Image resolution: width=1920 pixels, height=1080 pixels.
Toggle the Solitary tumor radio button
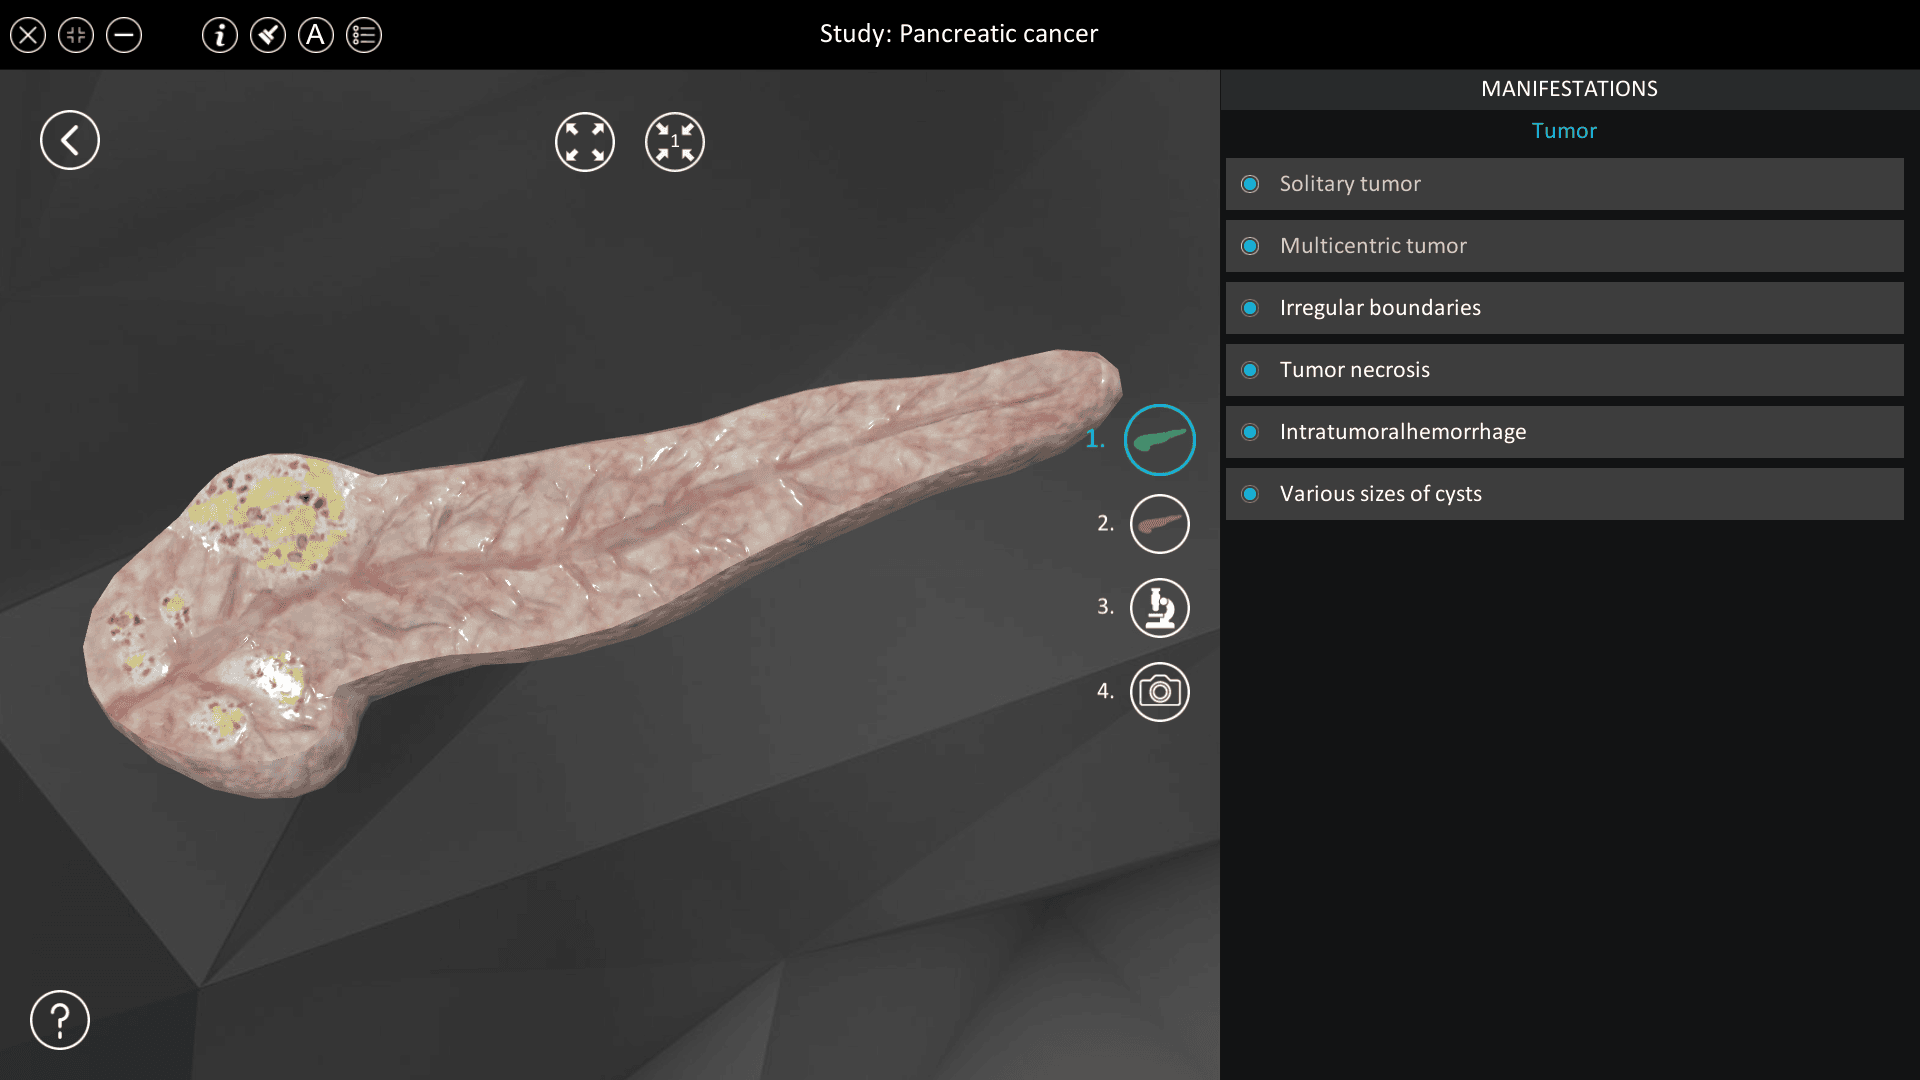tap(1250, 184)
